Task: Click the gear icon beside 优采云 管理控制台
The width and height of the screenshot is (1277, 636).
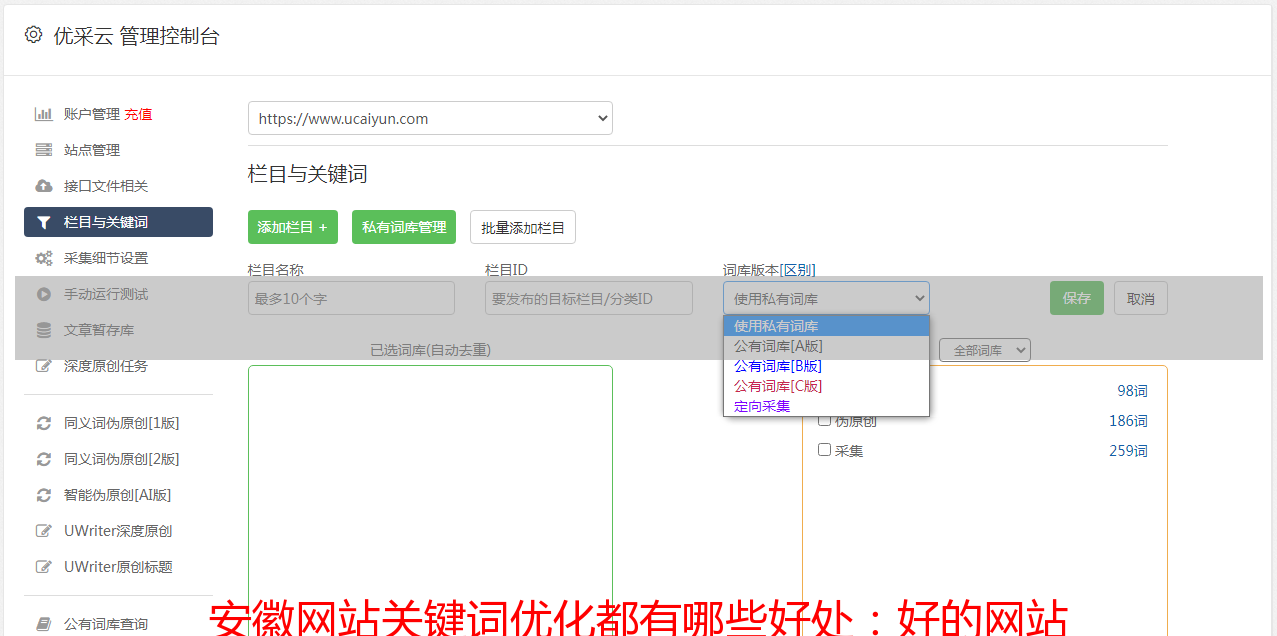Action: click(x=34, y=35)
